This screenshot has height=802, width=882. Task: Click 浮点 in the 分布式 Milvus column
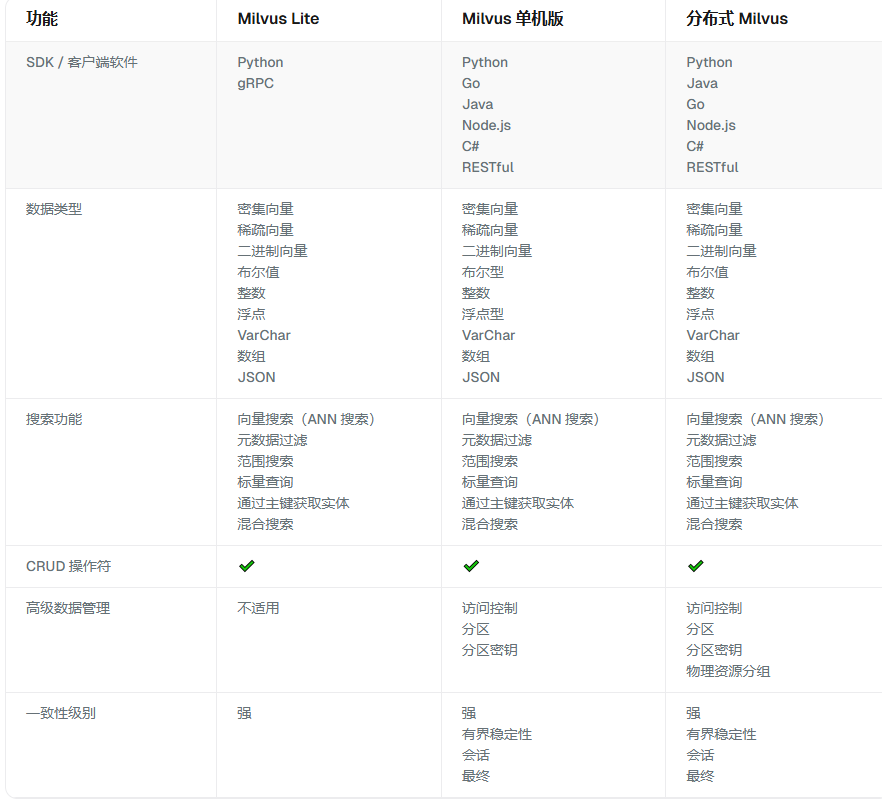[700, 314]
